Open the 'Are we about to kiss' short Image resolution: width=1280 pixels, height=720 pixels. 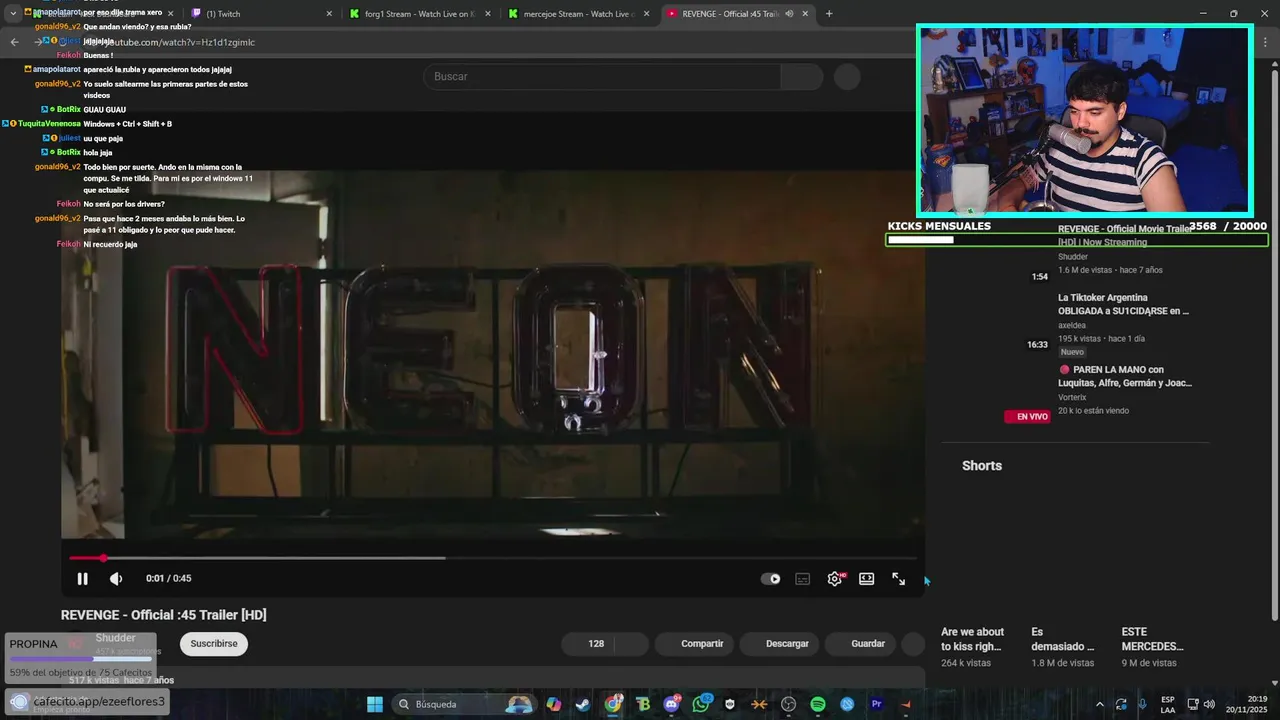coord(972,639)
